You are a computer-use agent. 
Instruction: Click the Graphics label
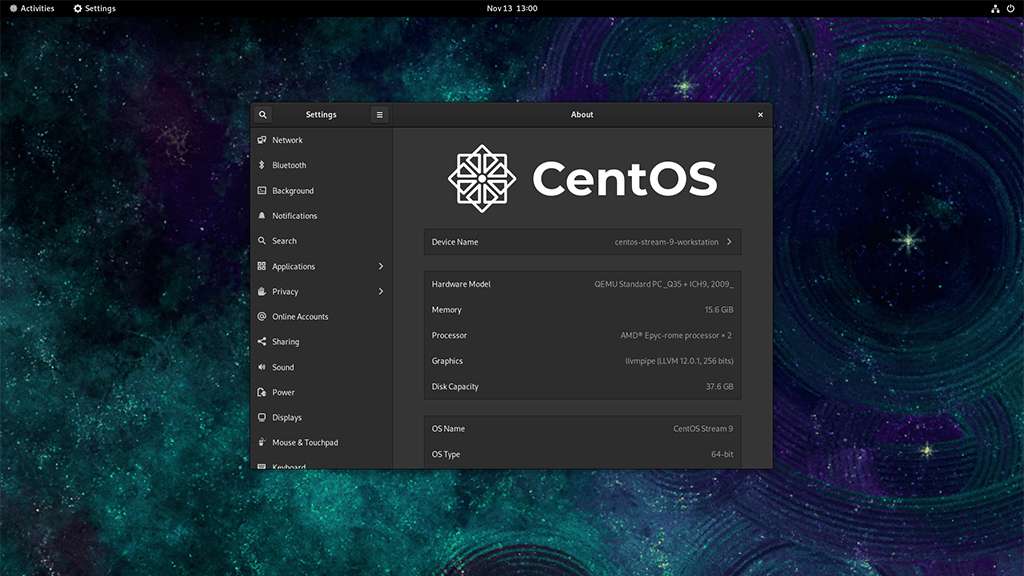point(447,360)
